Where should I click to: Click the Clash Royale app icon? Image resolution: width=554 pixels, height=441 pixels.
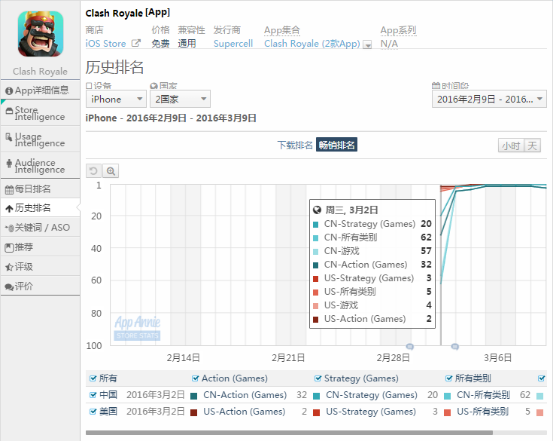tap(41, 34)
